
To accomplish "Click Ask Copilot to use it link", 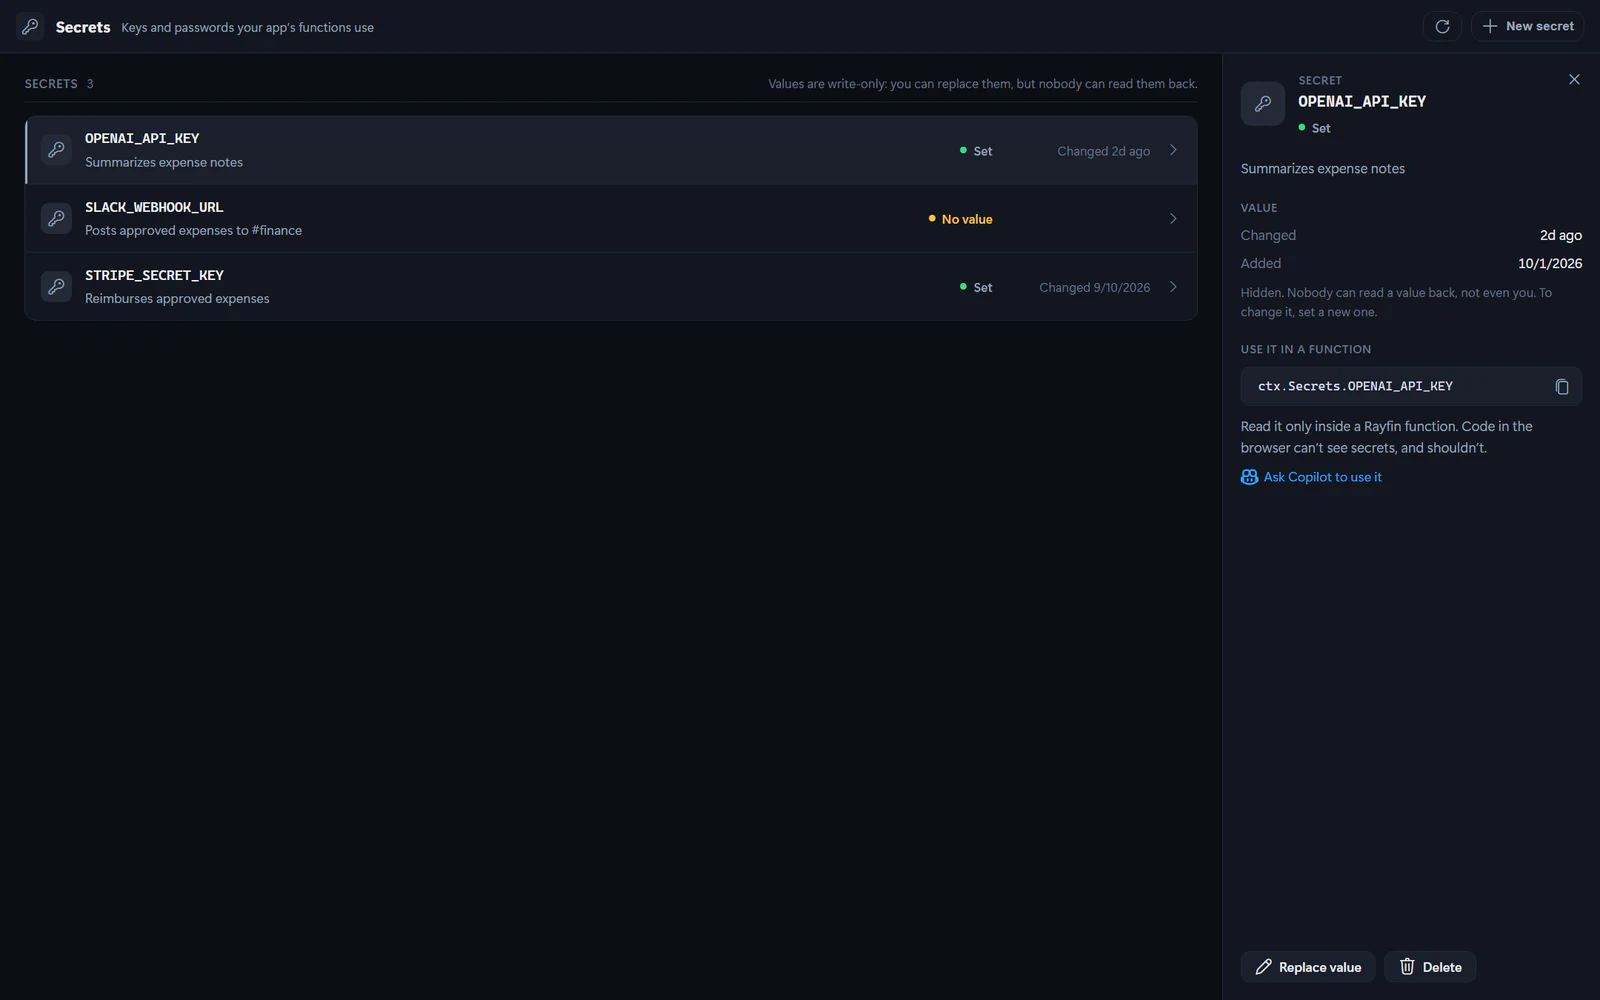I will tap(1311, 477).
